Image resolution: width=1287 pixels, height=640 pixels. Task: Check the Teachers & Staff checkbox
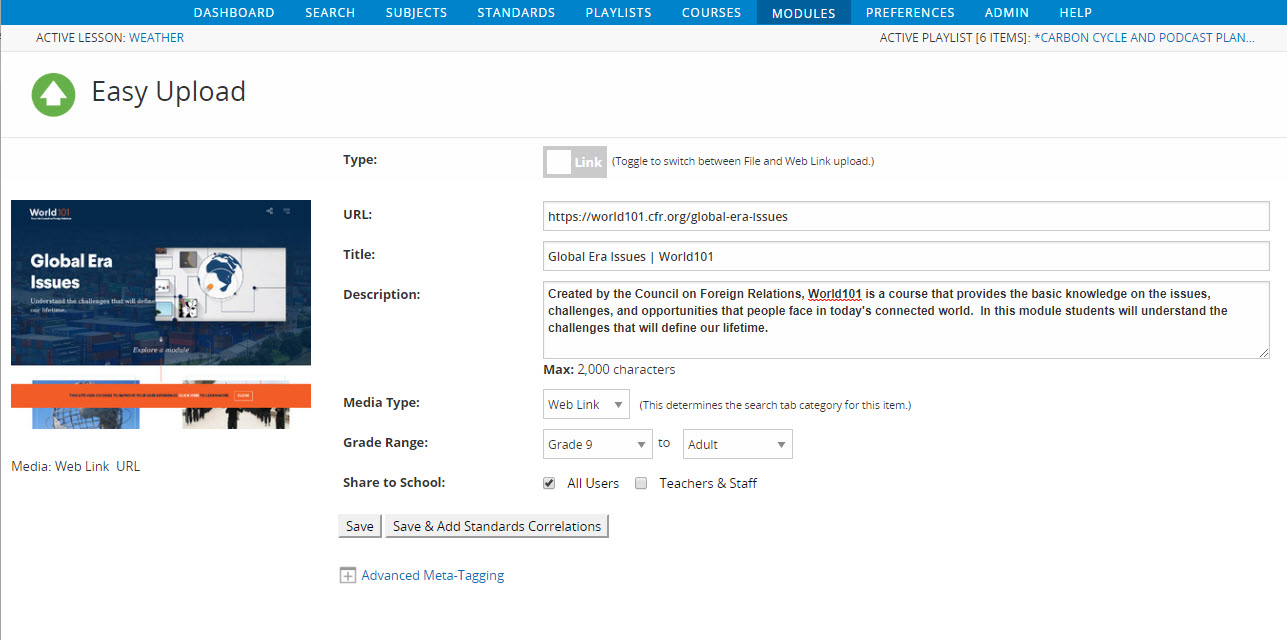pyautogui.click(x=641, y=483)
